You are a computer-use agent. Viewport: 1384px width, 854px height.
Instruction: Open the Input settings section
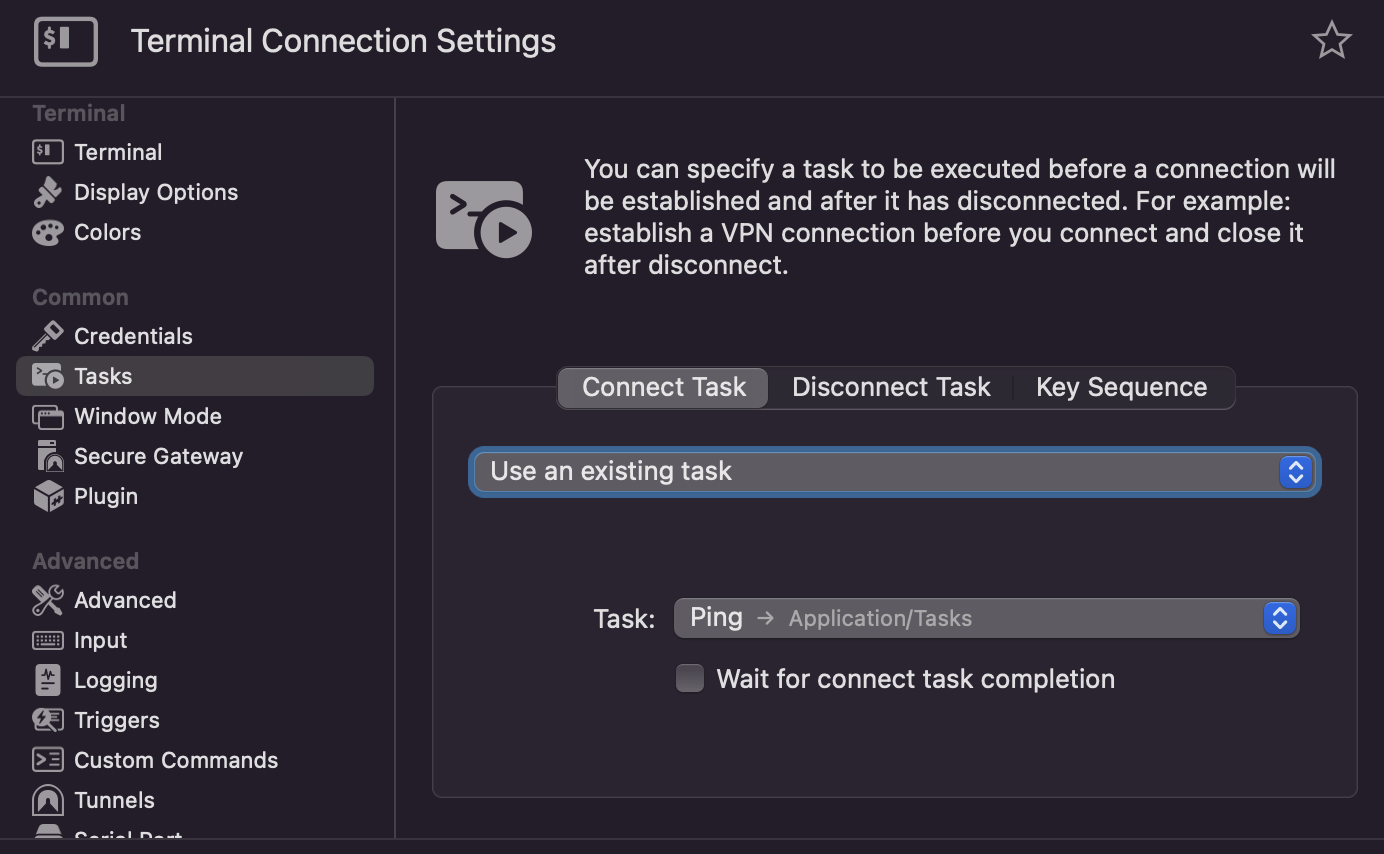[x=100, y=640]
